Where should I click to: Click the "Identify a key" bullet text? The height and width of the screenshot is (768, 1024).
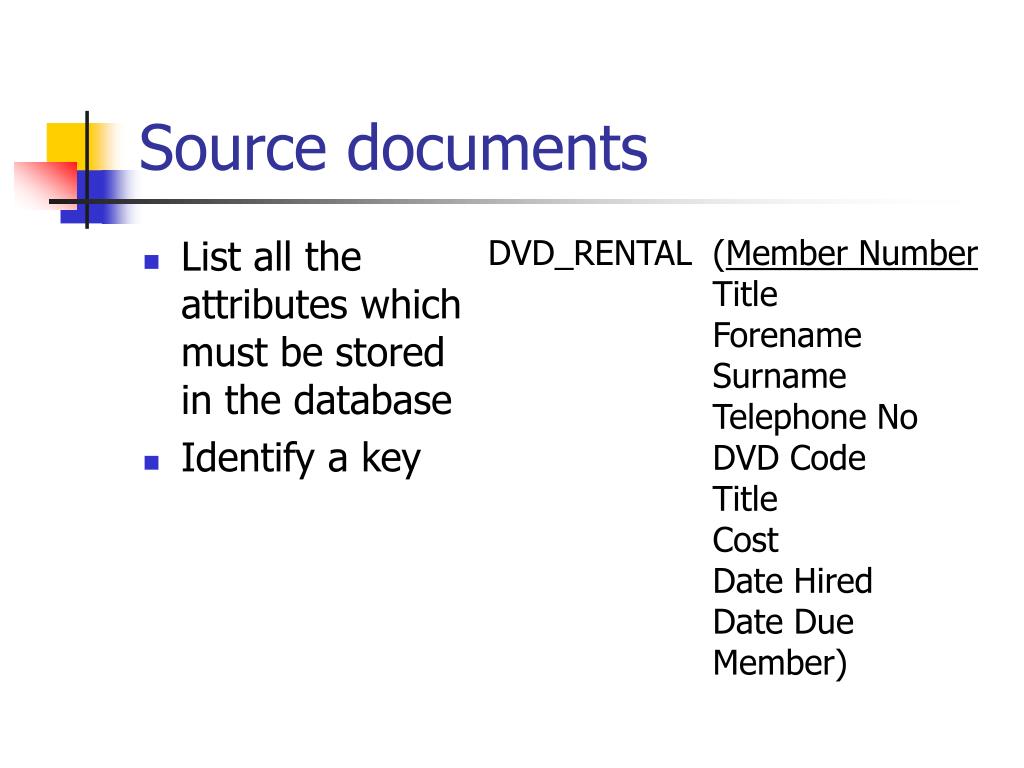(x=301, y=458)
